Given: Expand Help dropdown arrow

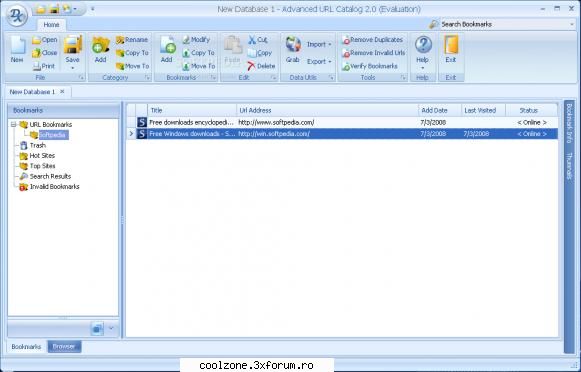Looking at the screenshot, I should click(422, 68).
